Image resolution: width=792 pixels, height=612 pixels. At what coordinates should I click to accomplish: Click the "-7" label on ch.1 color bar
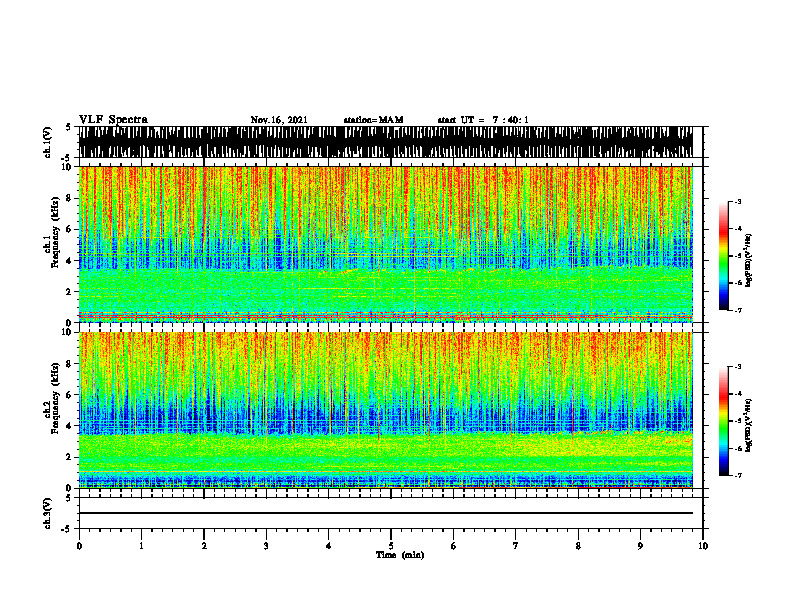tap(737, 311)
